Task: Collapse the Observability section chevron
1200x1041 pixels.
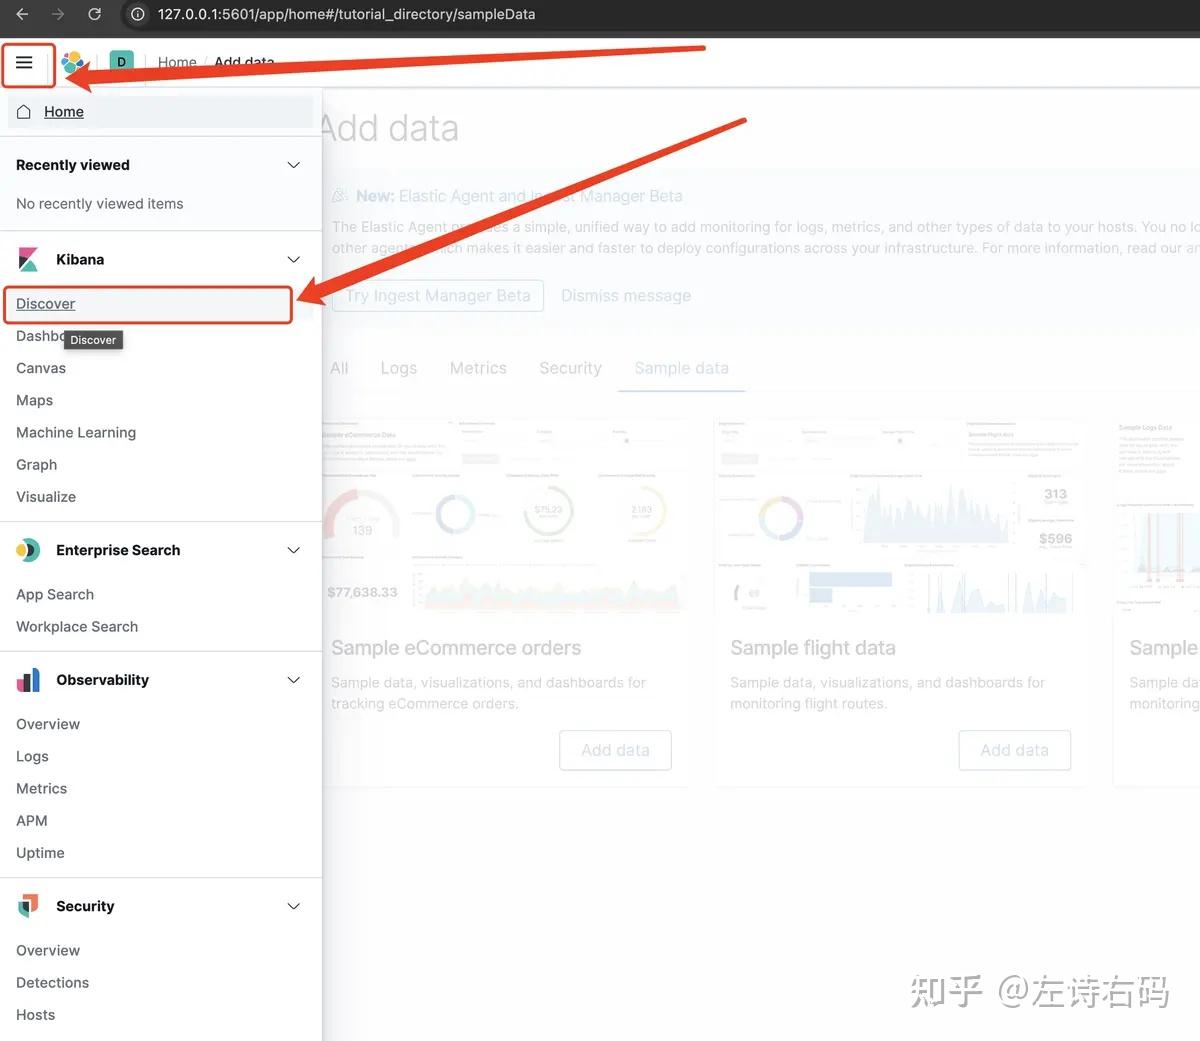Action: click(294, 680)
